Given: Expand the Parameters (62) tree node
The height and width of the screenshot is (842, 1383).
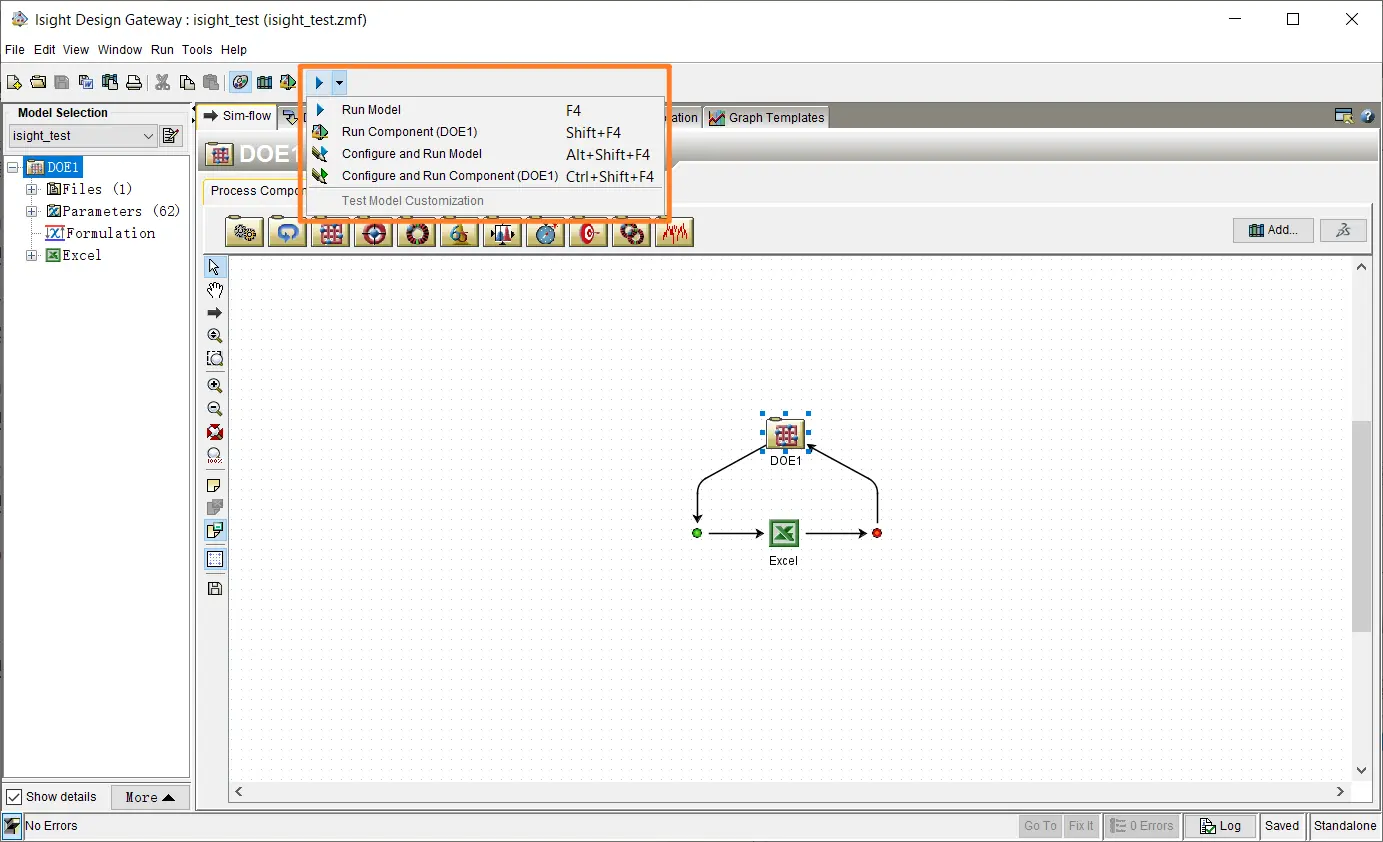Looking at the screenshot, I should [x=32, y=211].
